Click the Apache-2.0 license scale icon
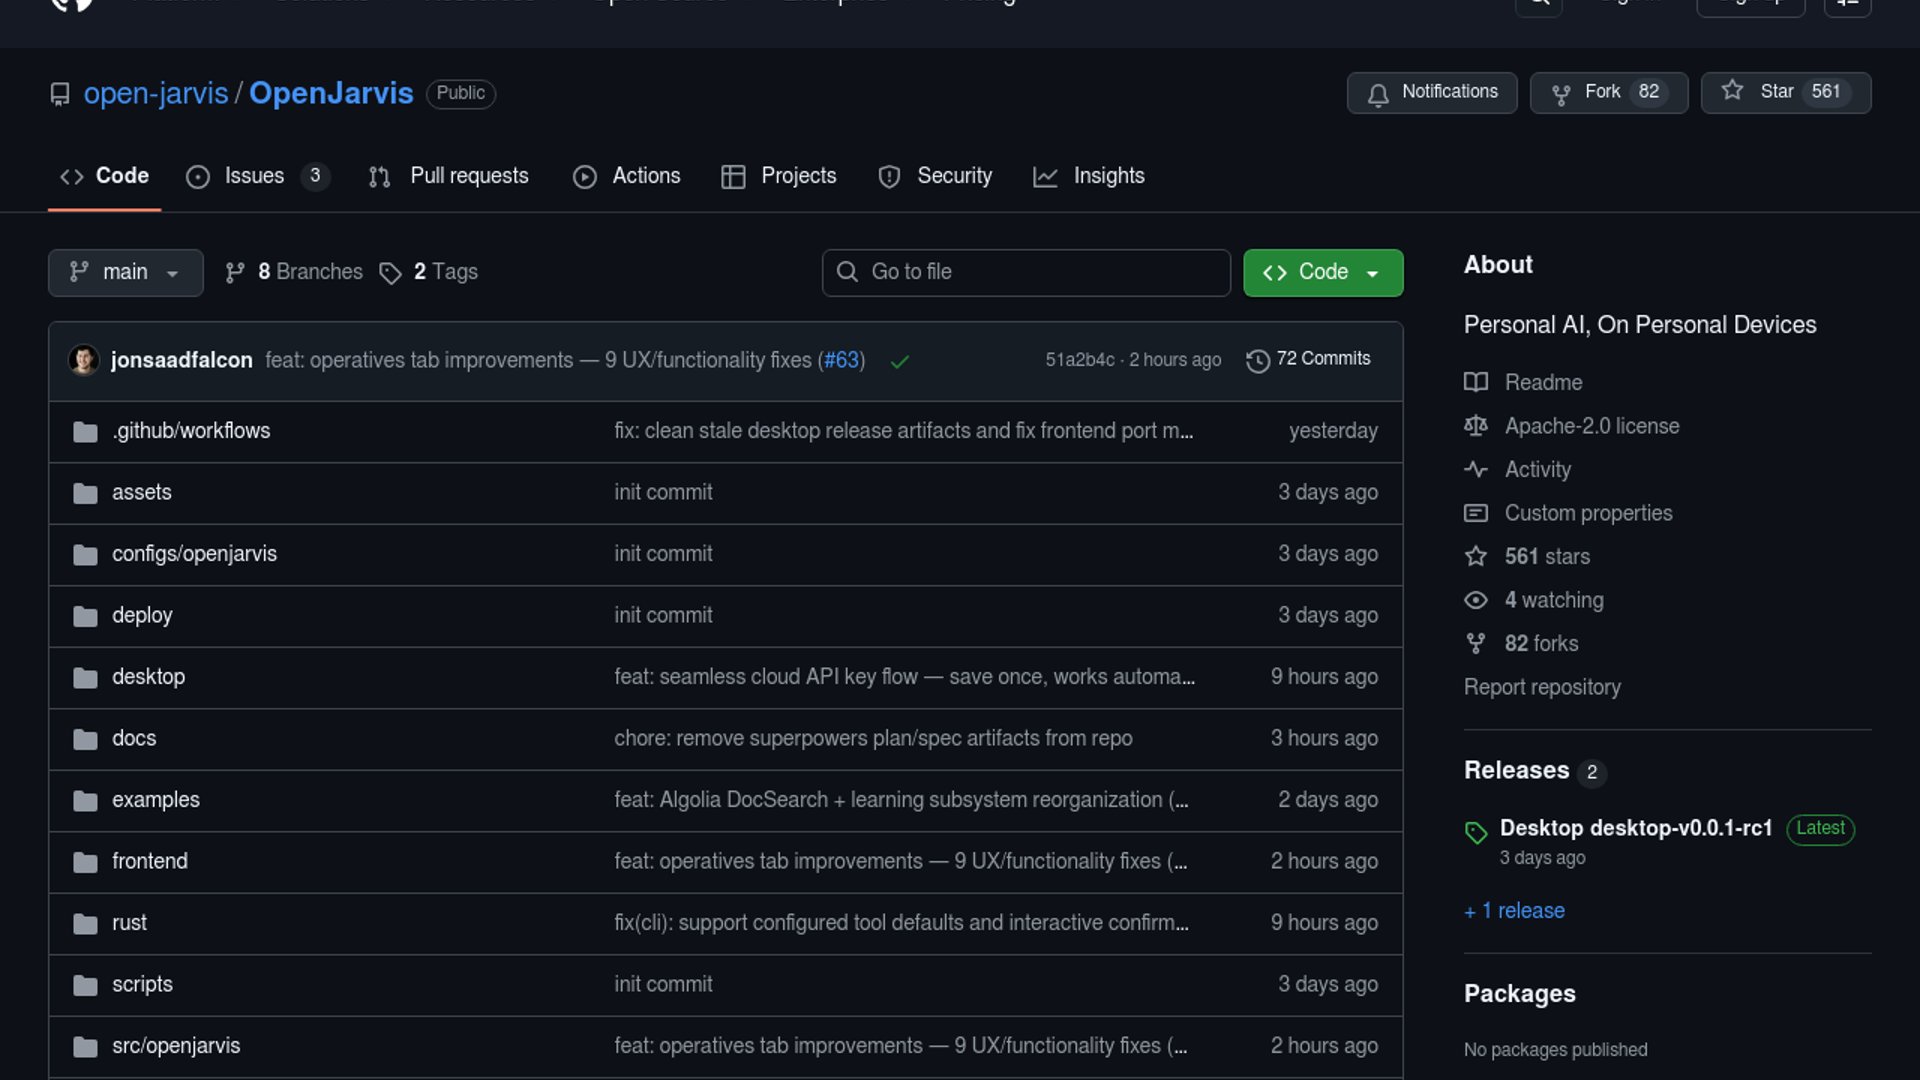The width and height of the screenshot is (1920, 1080). coord(1476,426)
